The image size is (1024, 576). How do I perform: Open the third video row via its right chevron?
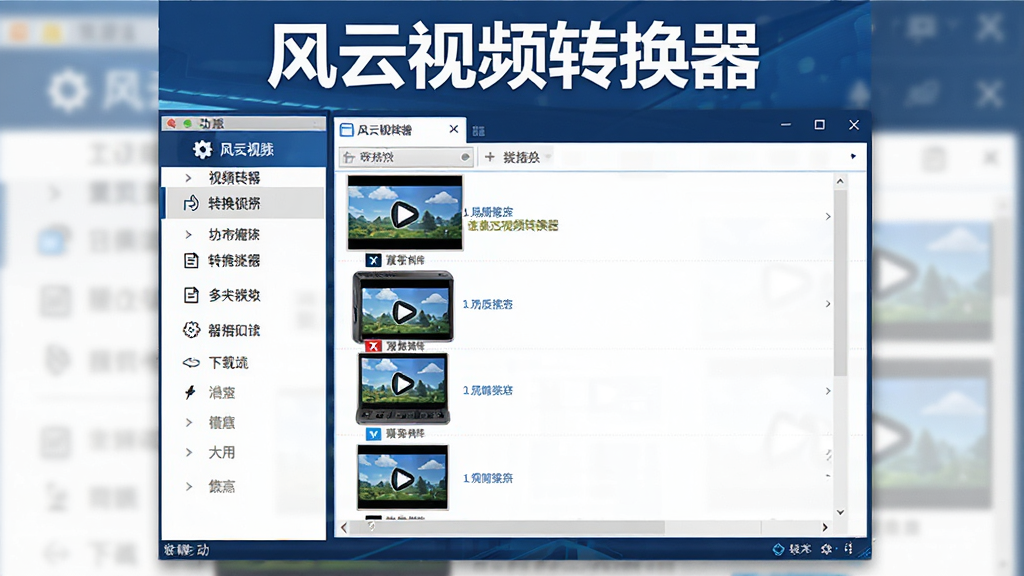tap(828, 391)
